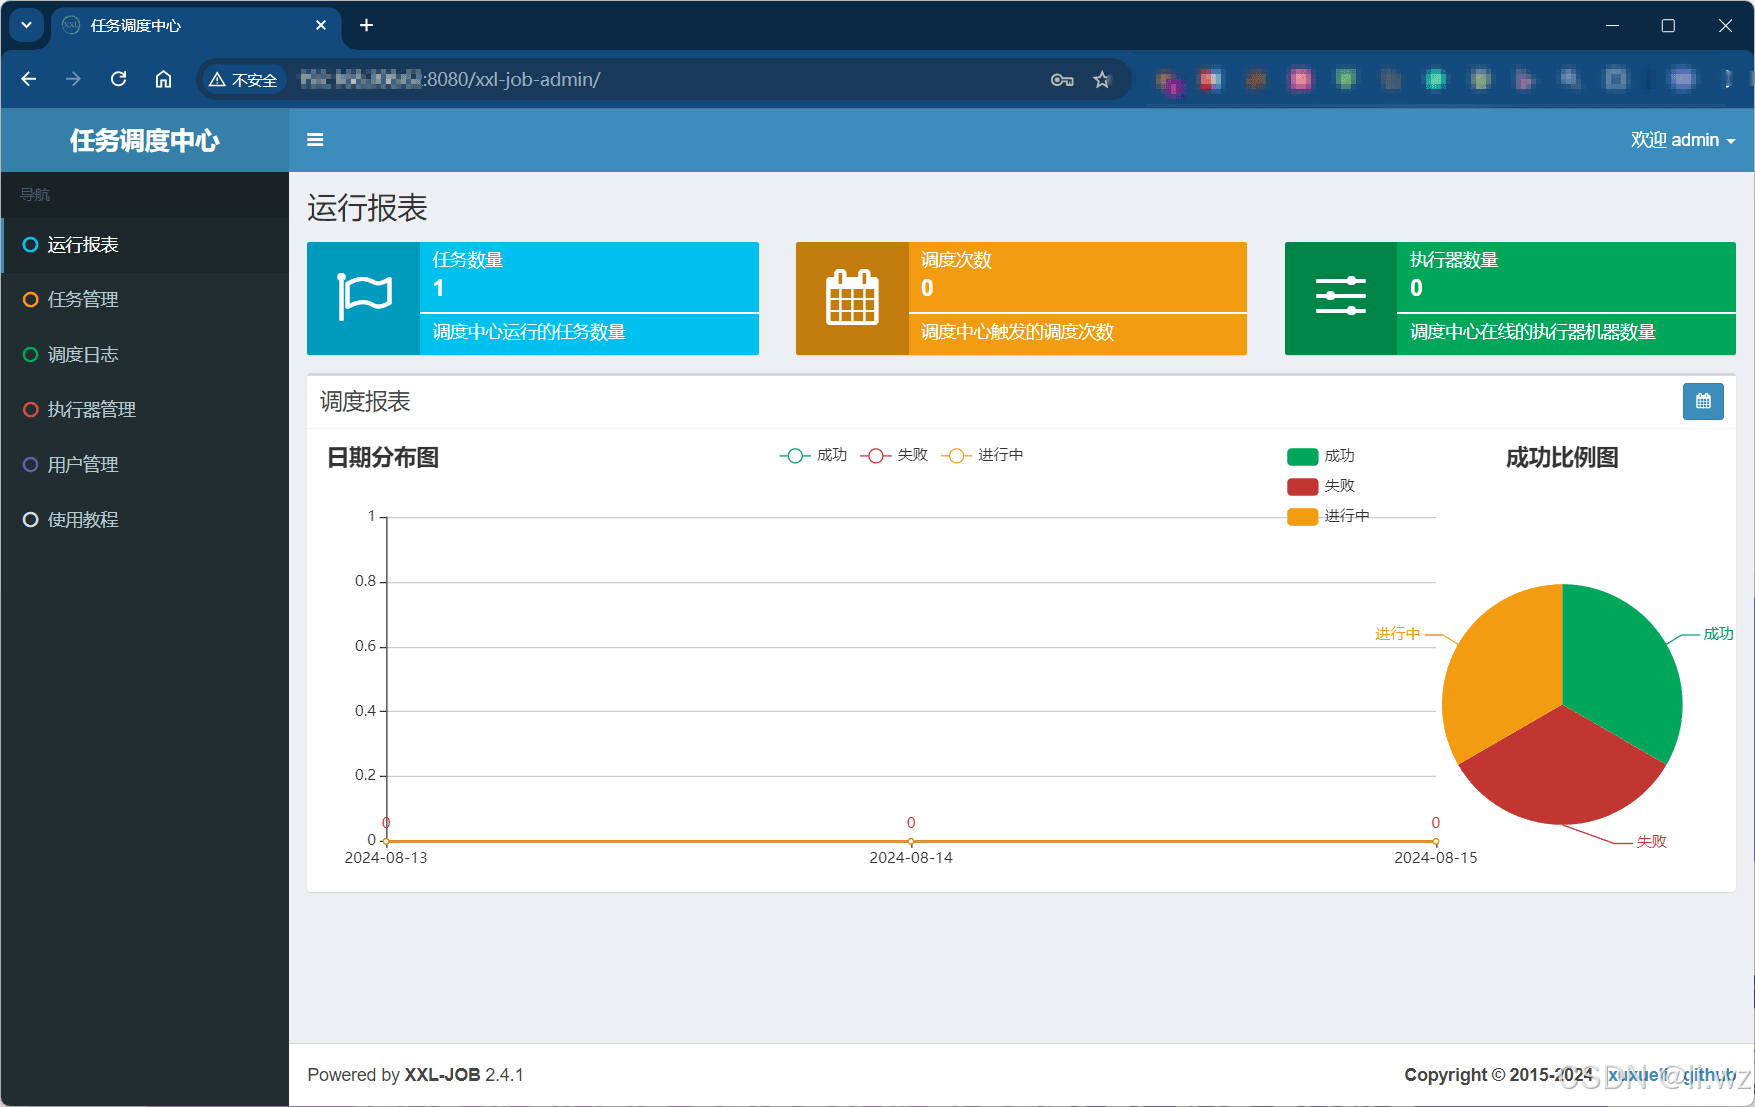Toggle 成功 series in line chart legend
The width and height of the screenshot is (1755, 1107).
(813, 456)
